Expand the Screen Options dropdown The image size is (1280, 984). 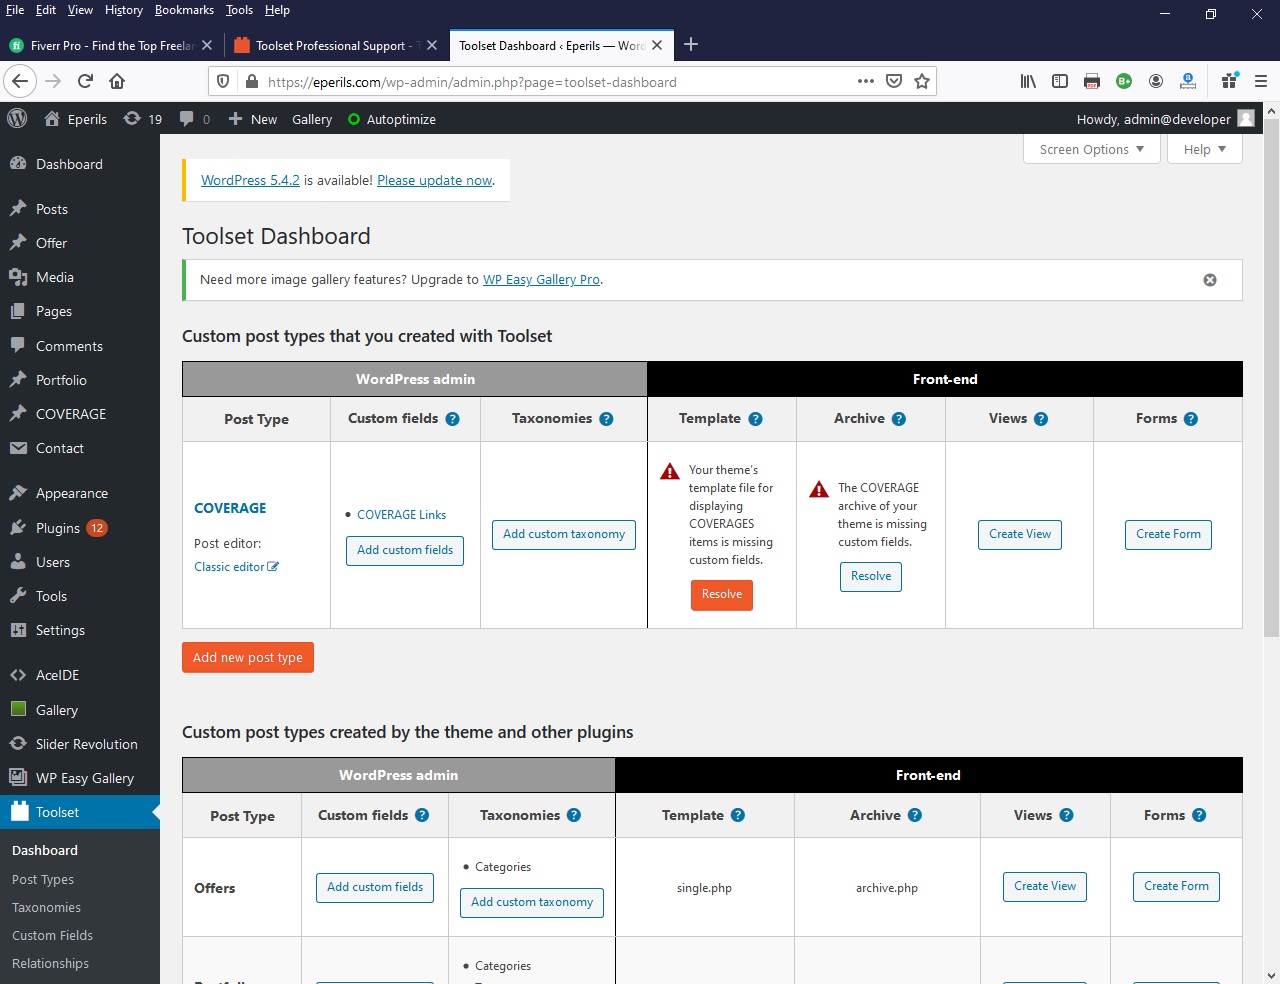pyautogui.click(x=1092, y=149)
